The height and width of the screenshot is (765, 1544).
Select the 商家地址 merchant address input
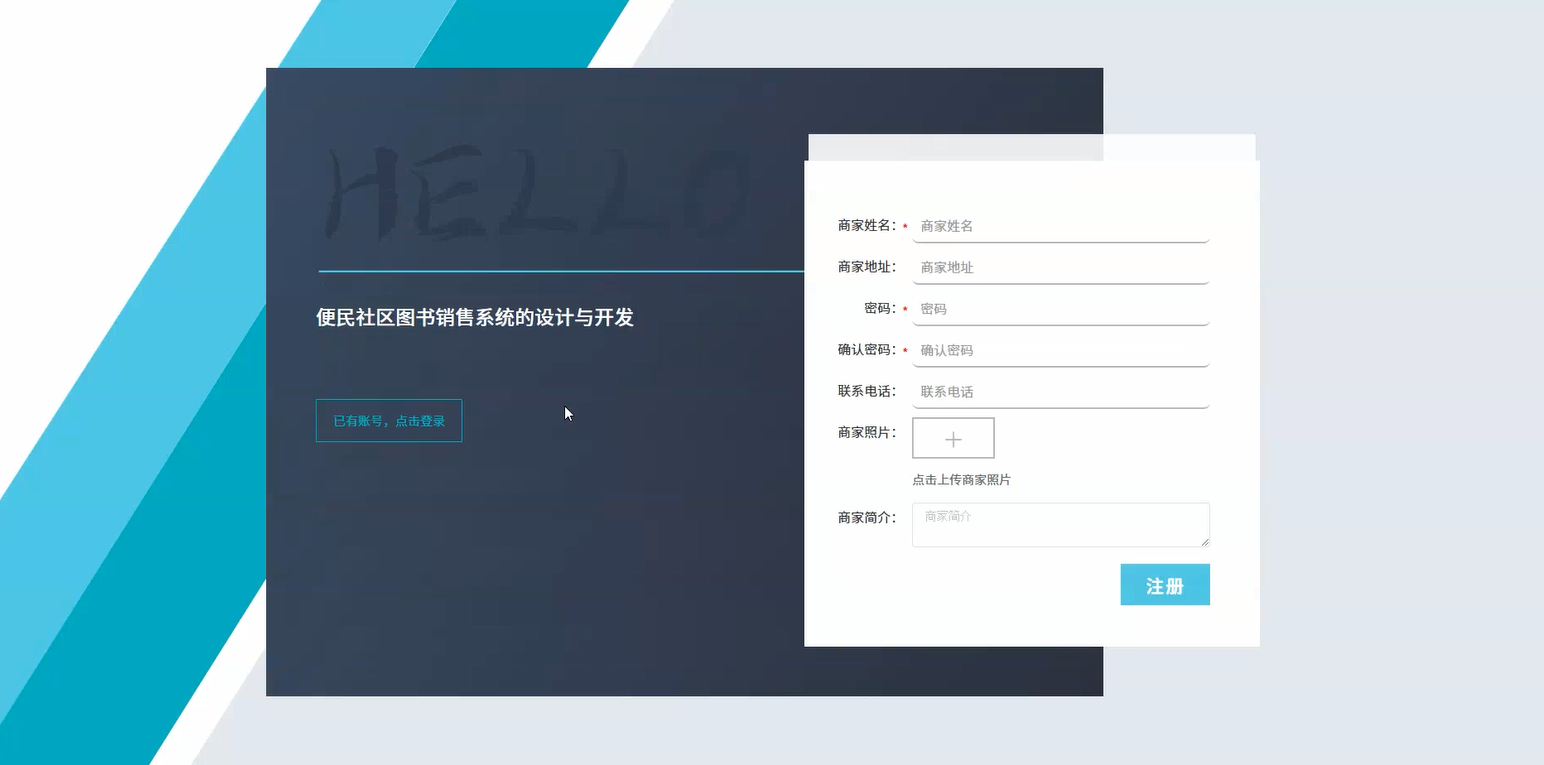pyautogui.click(x=1059, y=267)
